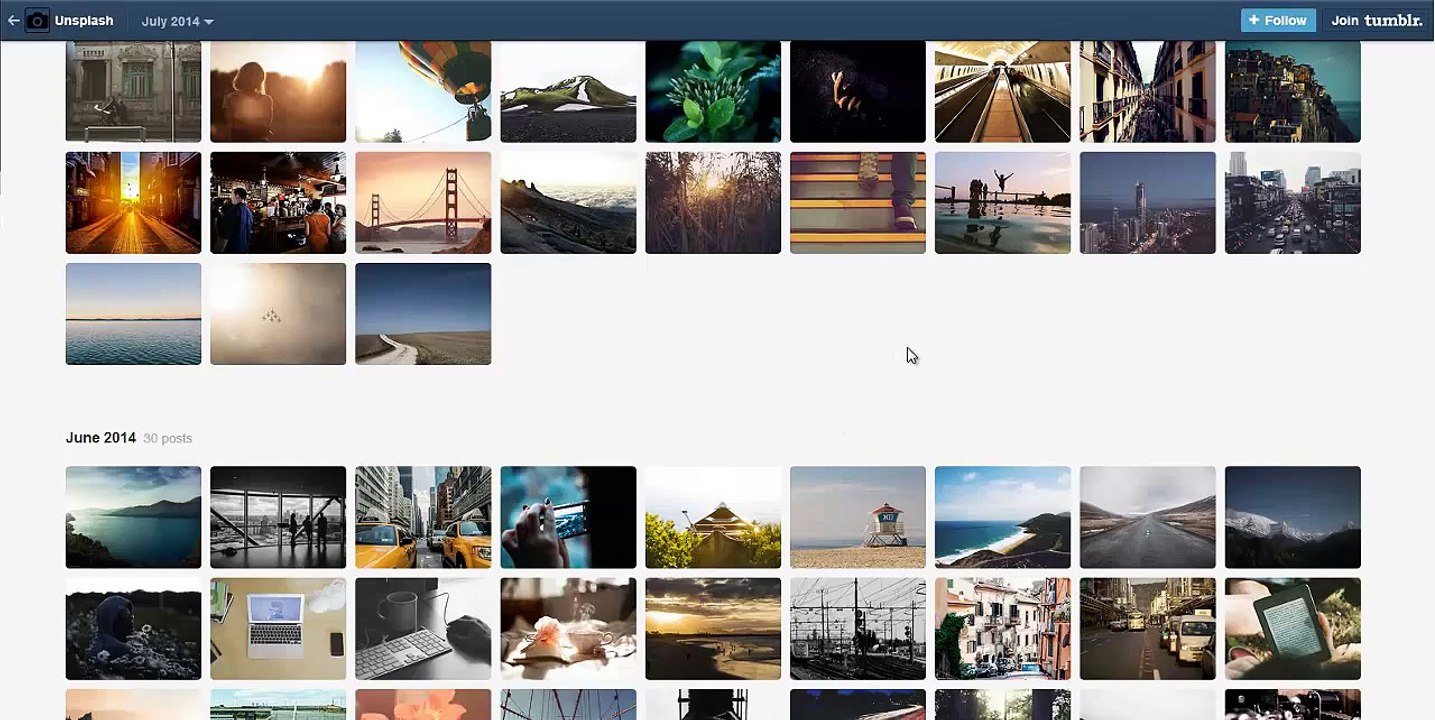Open the yellow buses on street photo
Screen dimensions: 1435x720
point(1148,629)
